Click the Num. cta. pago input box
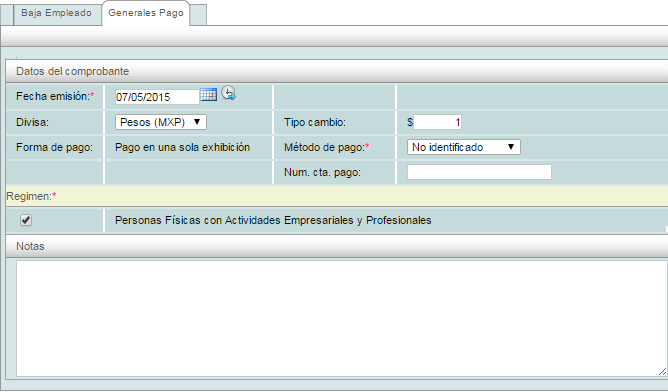Screen dimensions: 668x392 (x=479, y=172)
